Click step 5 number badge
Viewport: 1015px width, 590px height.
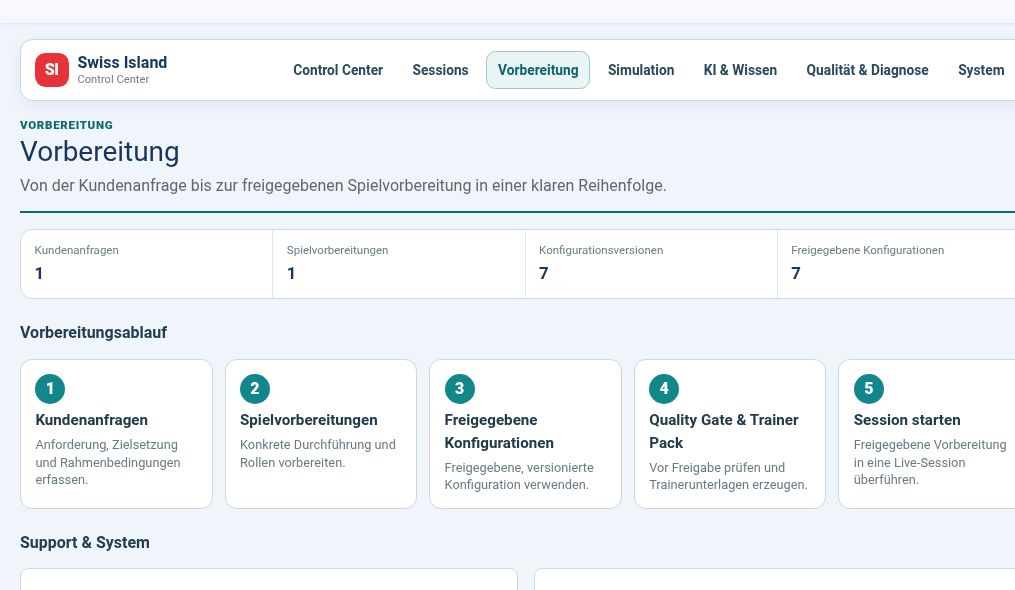(x=869, y=389)
